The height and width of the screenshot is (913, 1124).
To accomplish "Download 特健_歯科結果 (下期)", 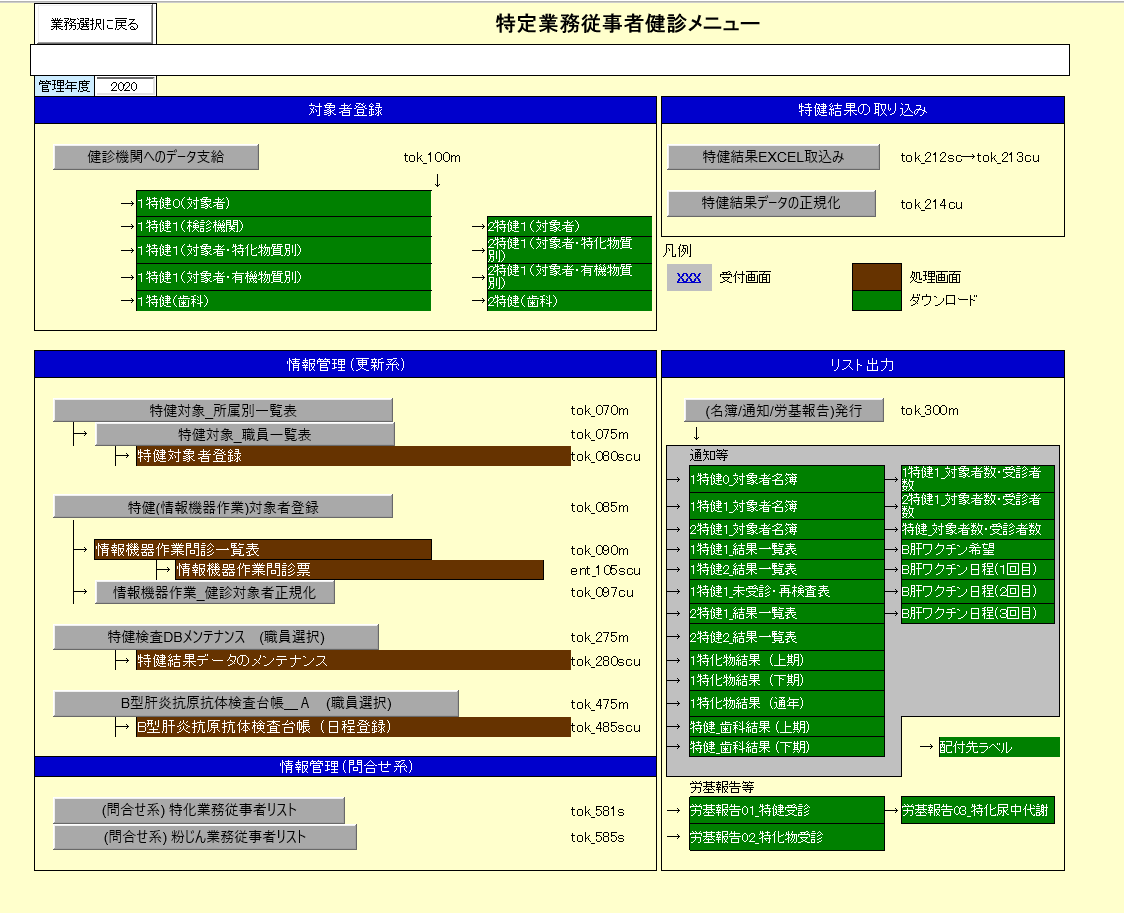I will (786, 747).
